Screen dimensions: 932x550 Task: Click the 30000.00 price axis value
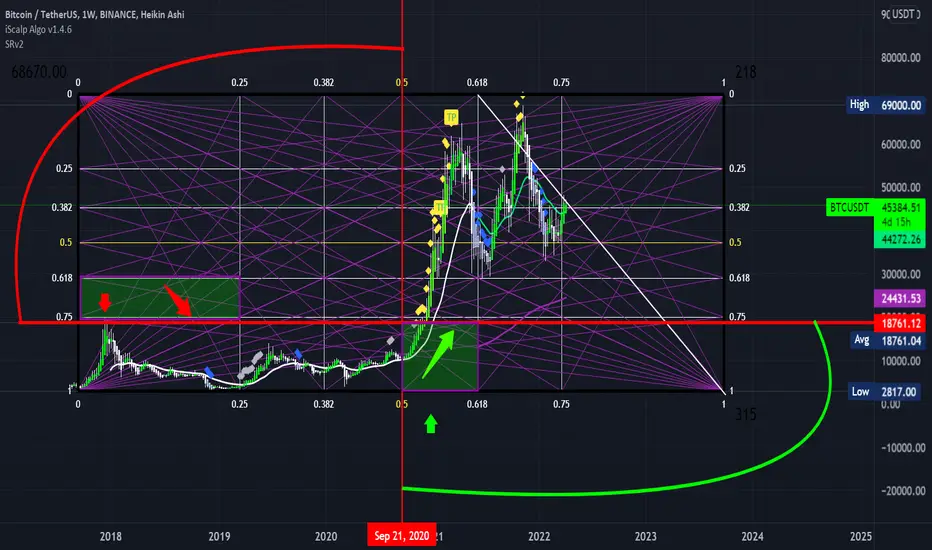[x=900, y=274]
